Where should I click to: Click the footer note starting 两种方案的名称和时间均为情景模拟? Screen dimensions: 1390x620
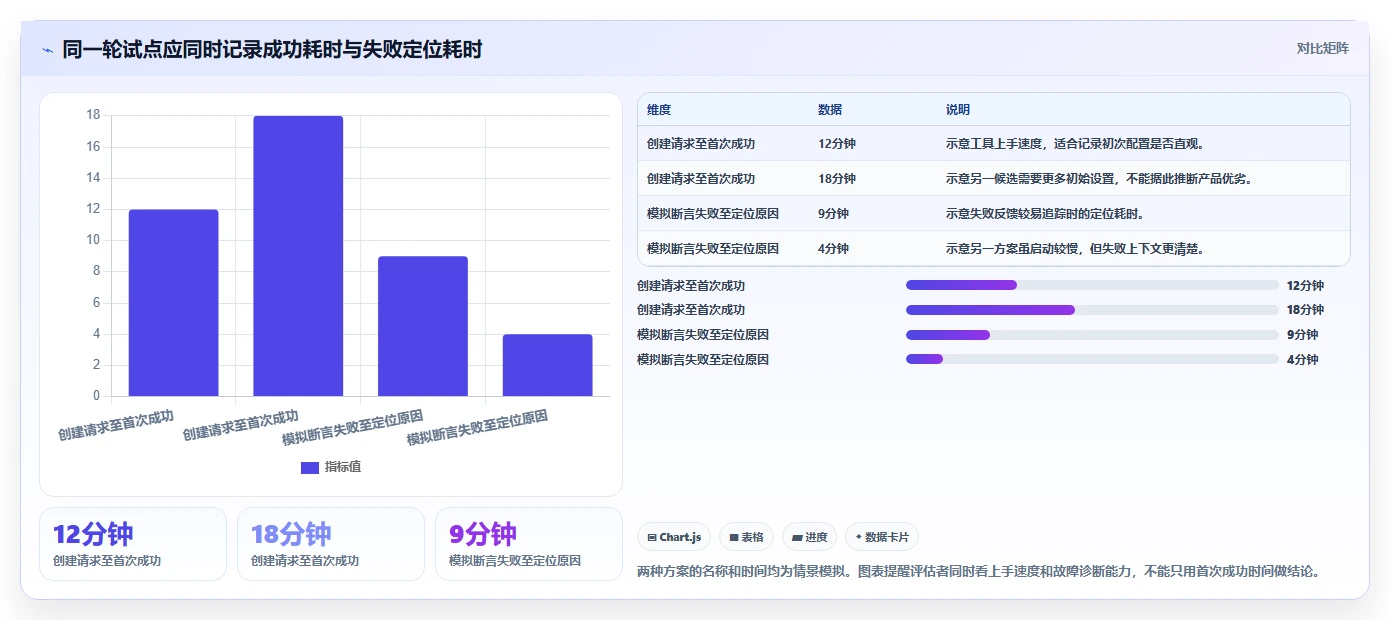[979, 572]
